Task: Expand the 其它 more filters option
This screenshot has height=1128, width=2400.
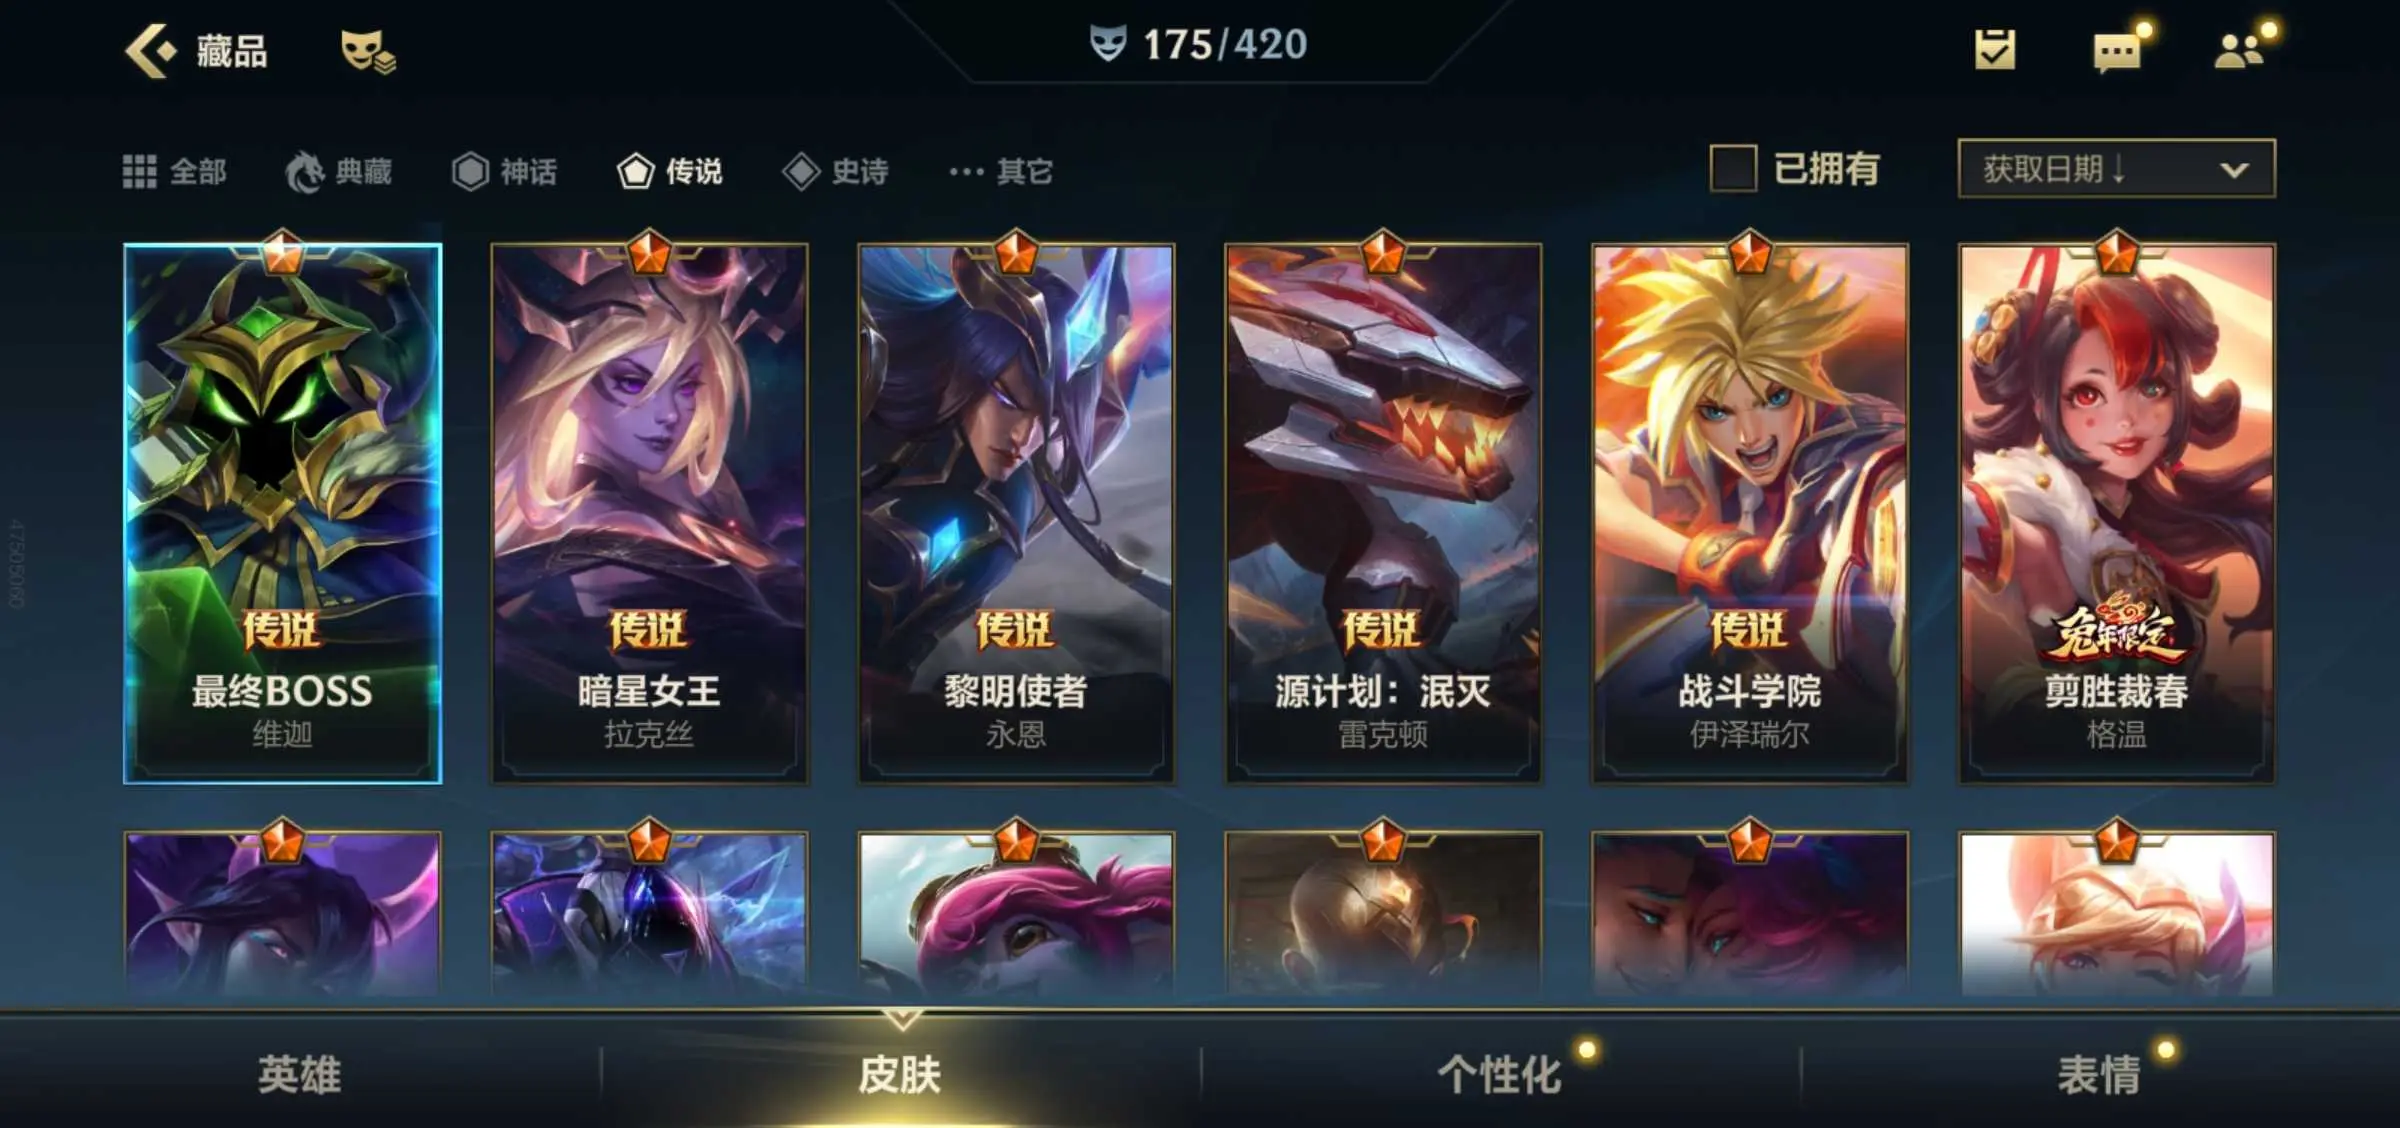Action: (1001, 171)
